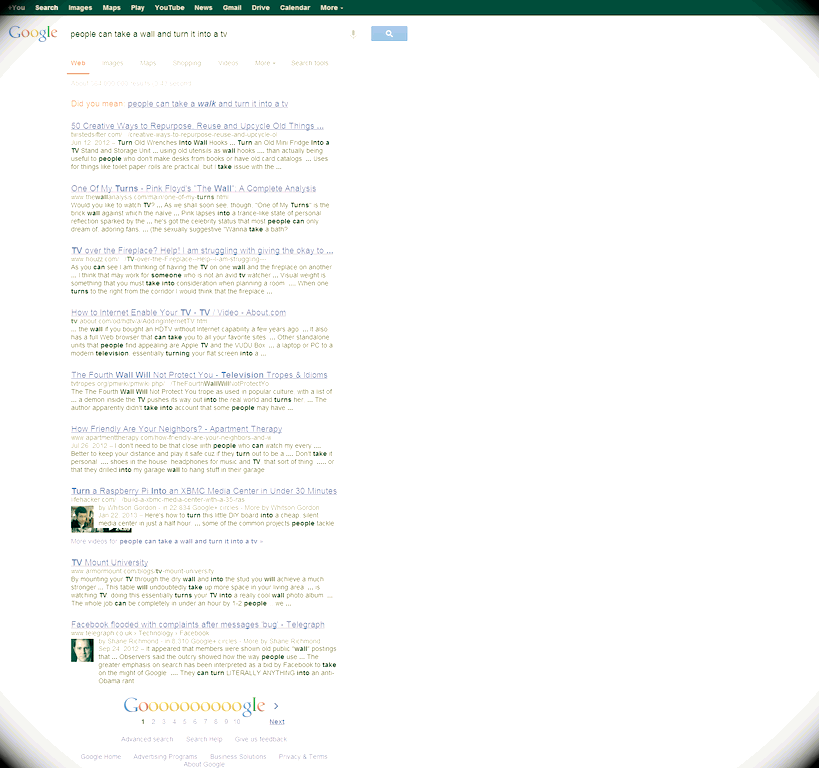Image resolution: width=819 pixels, height=768 pixels.
Task: Open 'TV over the Fireplace?' result
Action: pos(202,251)
